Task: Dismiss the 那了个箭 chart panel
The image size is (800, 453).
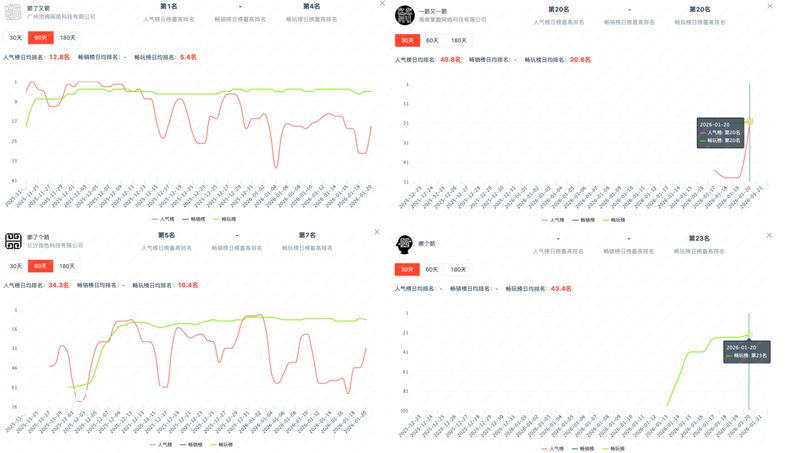Action: [377, 233]
